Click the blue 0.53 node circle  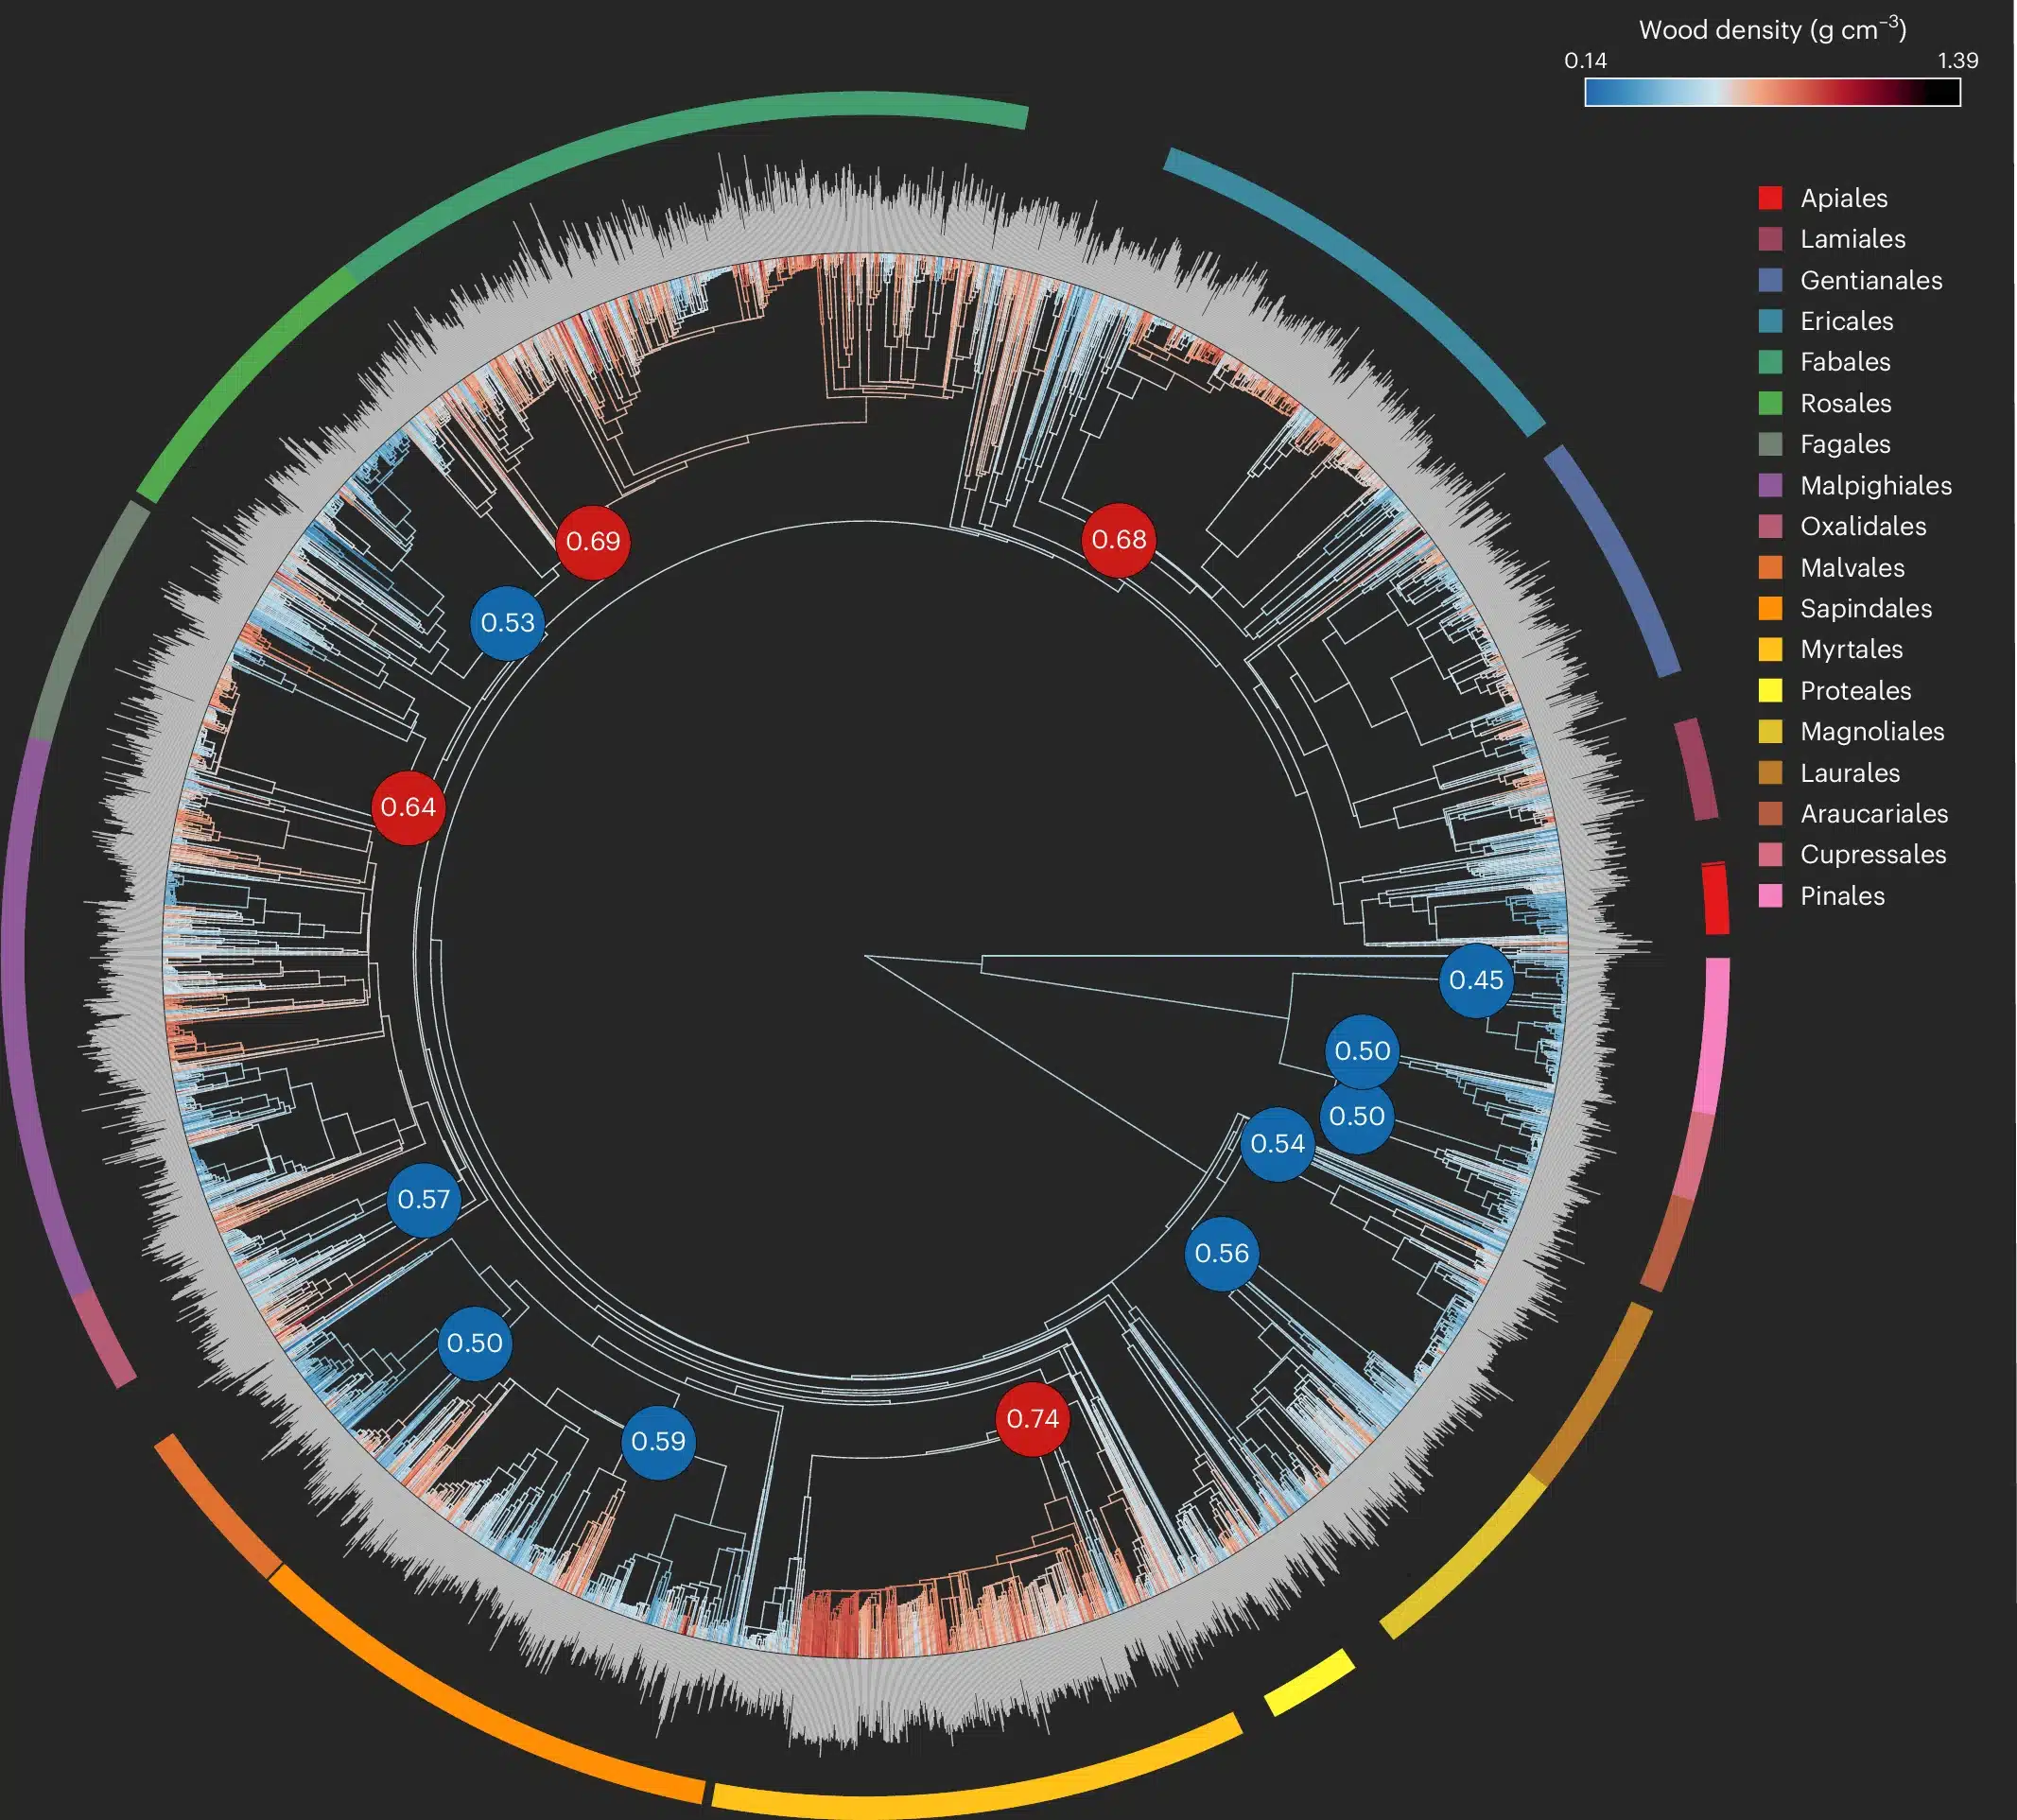[x=508, y=622]
